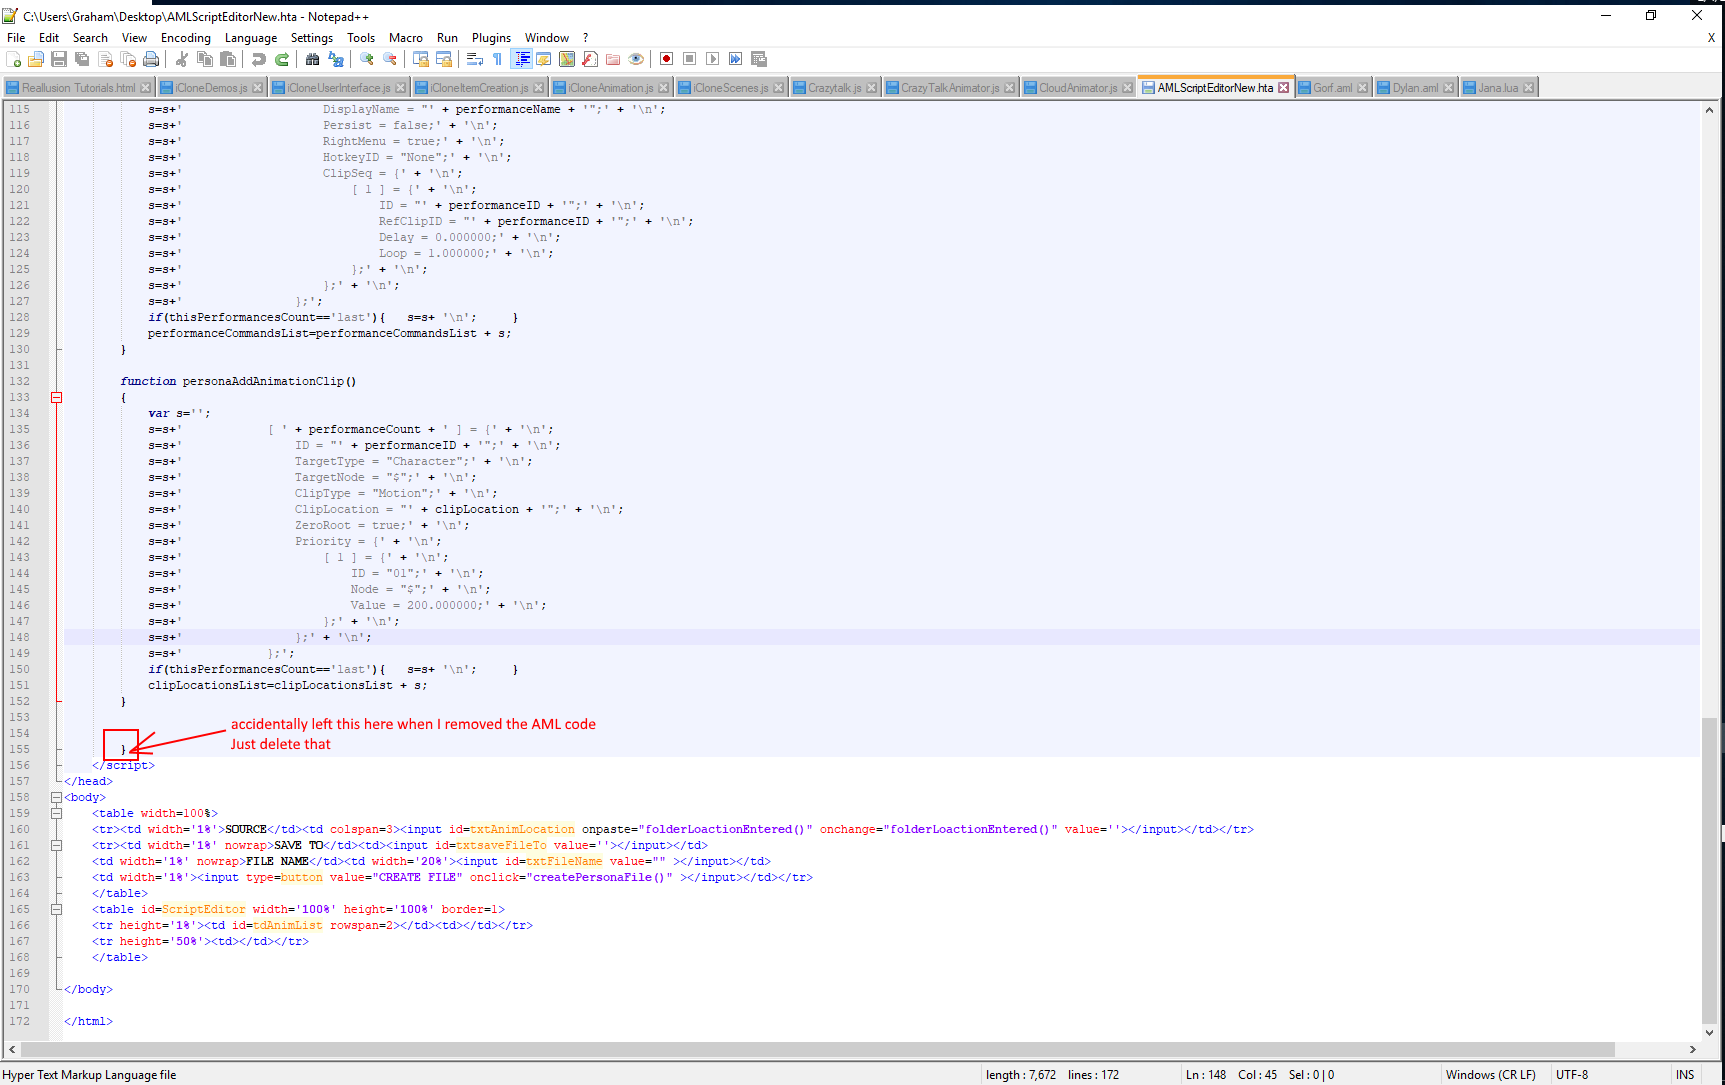The height and width of the screenshot is (1085, 1725).
Task: Redo with the green arrow icon
Action: [282, 60]
